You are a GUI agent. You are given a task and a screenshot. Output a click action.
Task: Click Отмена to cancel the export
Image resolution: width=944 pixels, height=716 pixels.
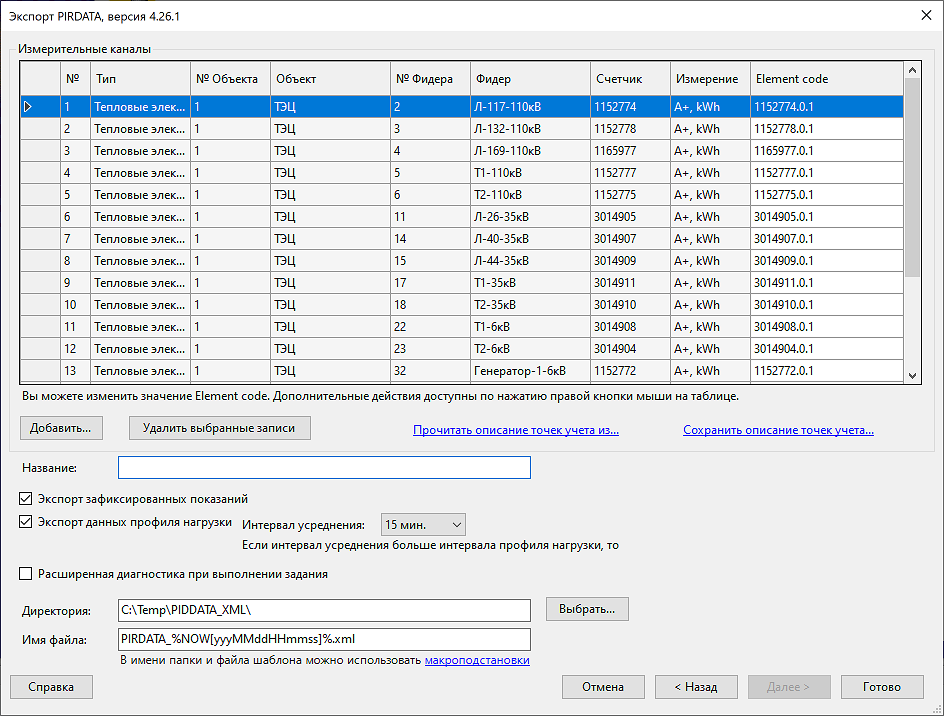(603, 687)
